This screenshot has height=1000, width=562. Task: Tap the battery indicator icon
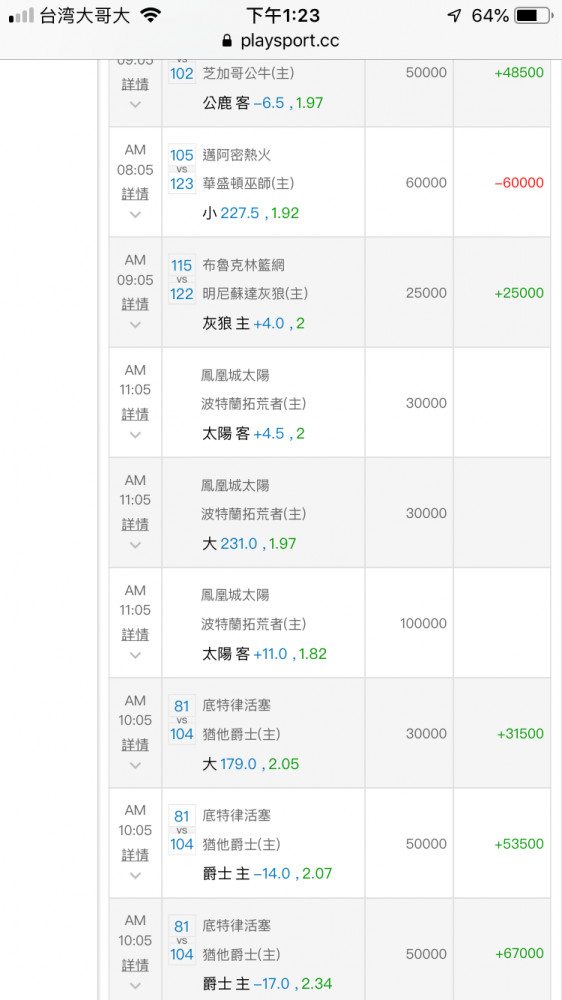click(x=533, y=16)
